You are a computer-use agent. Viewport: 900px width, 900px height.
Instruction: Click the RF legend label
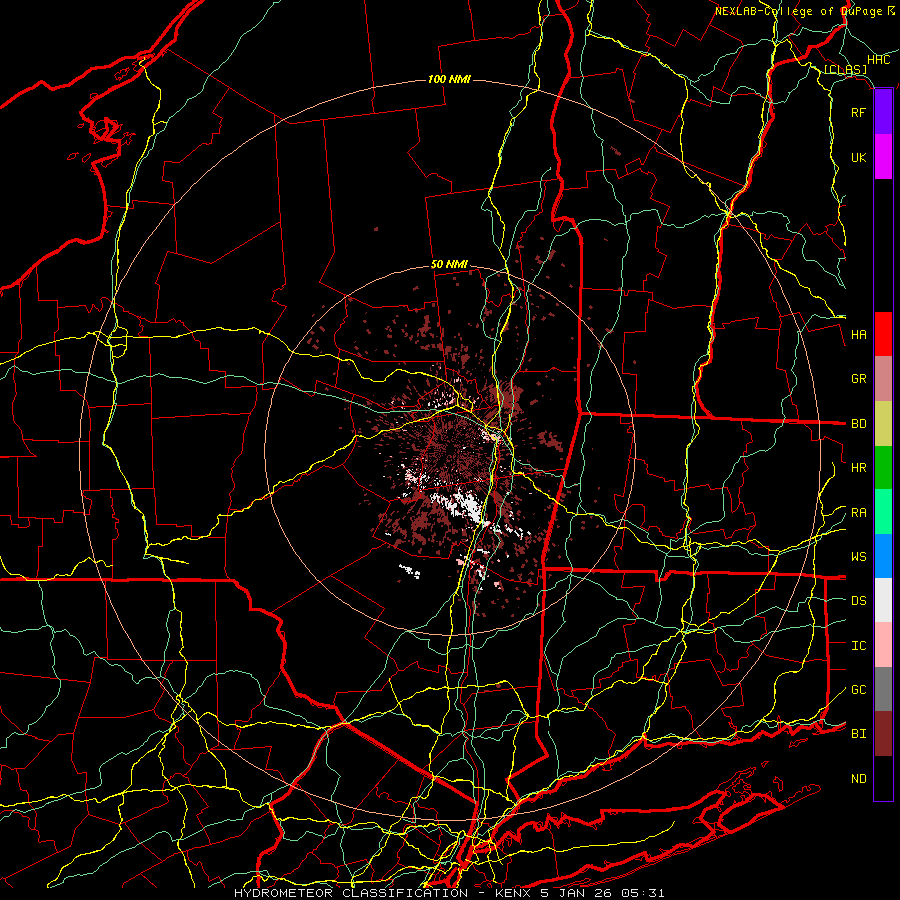859,112
